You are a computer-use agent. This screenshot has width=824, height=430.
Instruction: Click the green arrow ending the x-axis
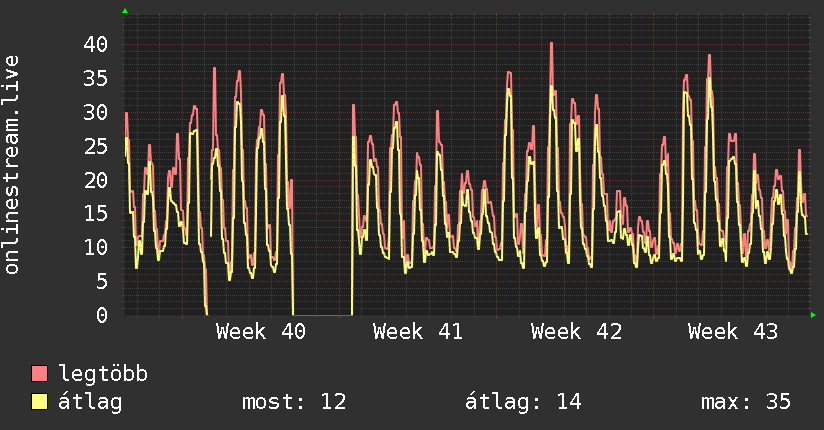coord(813,315)
